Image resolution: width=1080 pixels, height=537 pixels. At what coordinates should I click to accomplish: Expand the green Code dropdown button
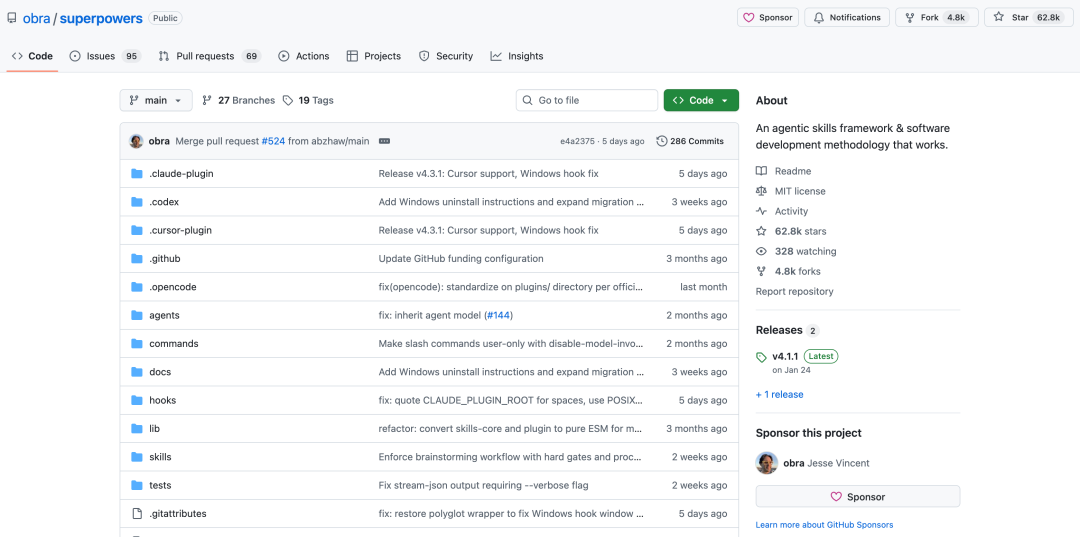pos(701,100)
